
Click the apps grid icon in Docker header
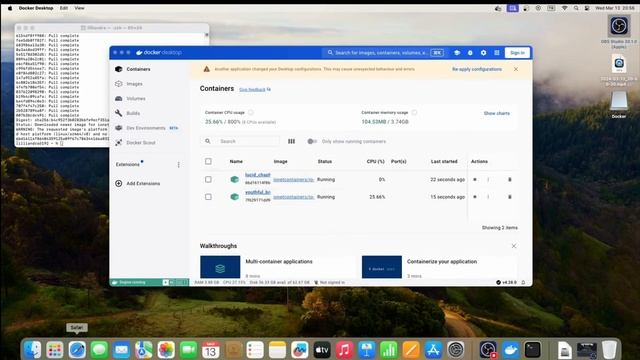[x=497, y=53]
